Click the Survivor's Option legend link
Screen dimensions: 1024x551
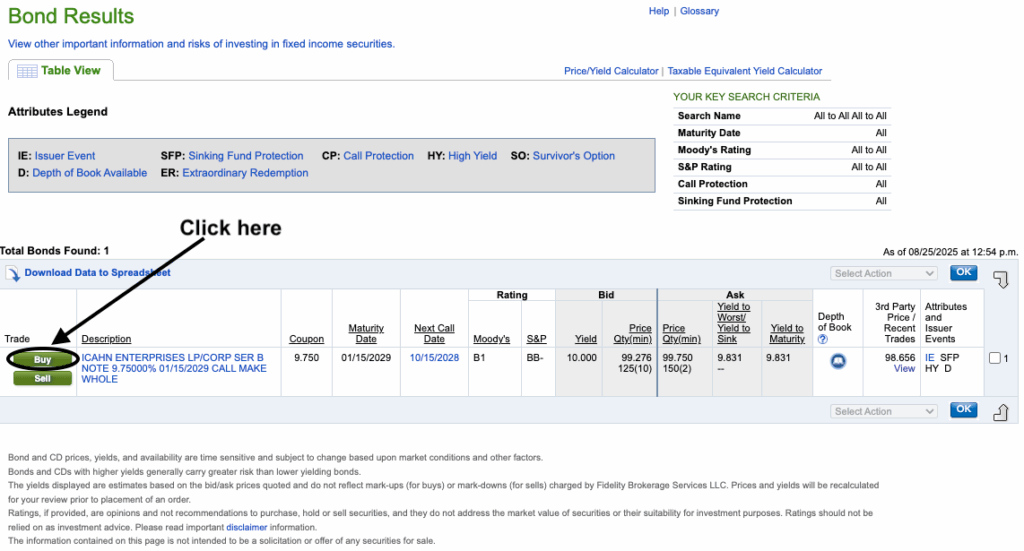[573, 156]
